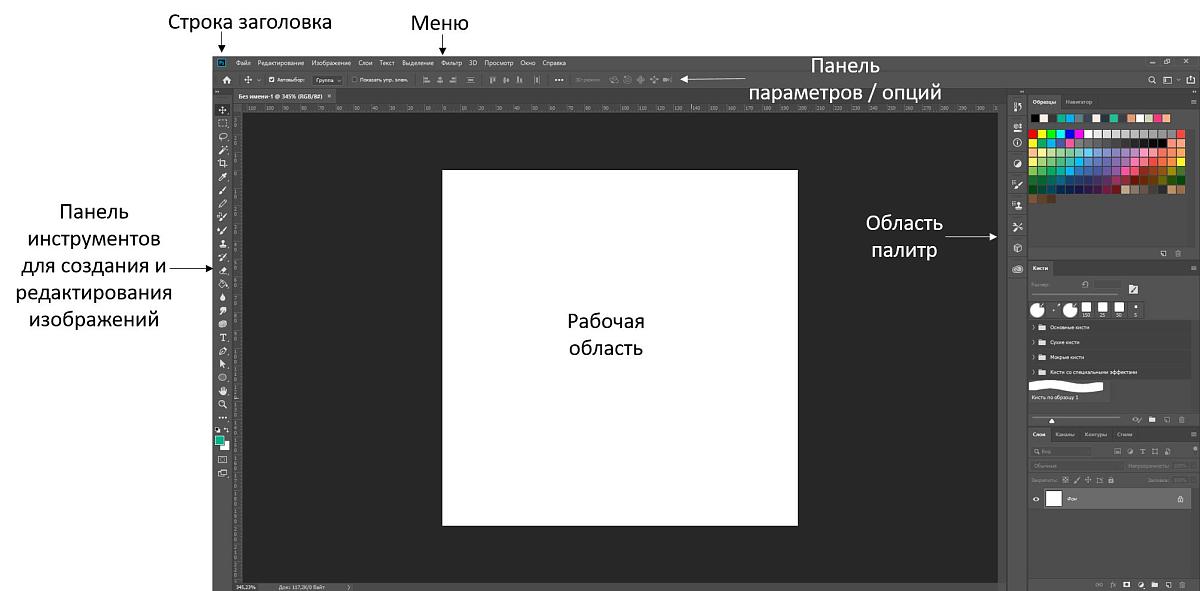Open the Группа auto-select dropdown
Viewport: 1200px width, 591px height.
click(329, 80)
